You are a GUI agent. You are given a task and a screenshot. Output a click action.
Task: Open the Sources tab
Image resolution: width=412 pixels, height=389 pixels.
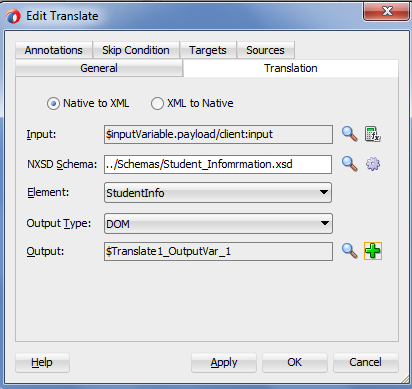coord(265,50)
